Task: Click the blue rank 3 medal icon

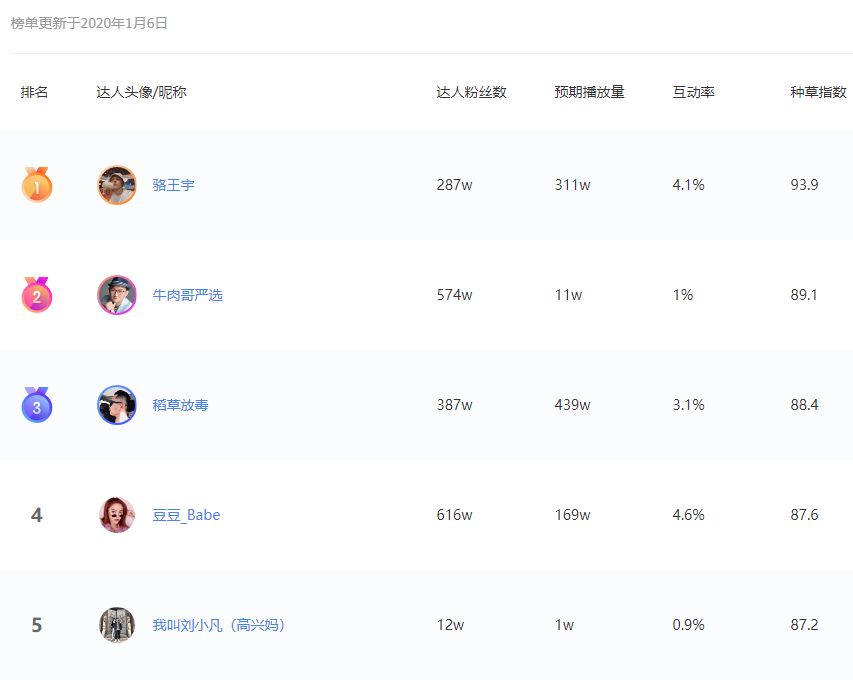Action: pos(36,405)
